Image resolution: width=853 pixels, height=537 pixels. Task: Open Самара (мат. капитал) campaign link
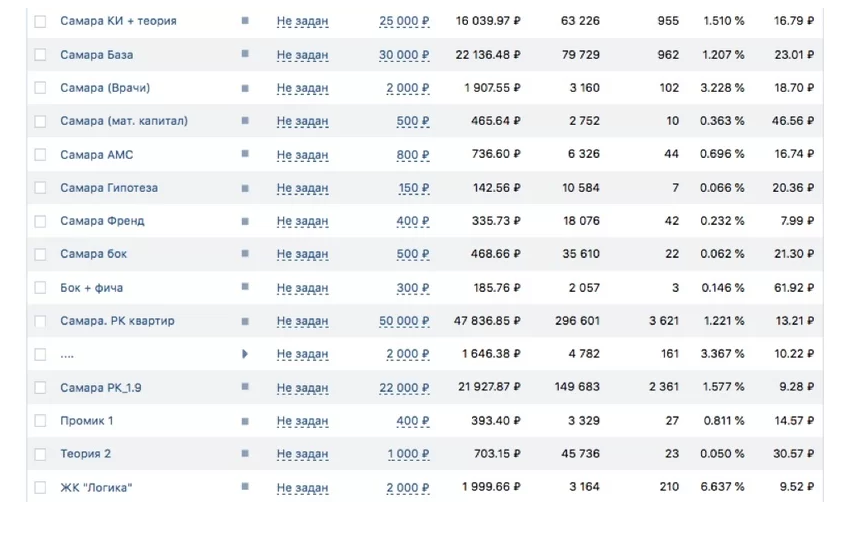pyautogui.click(x=124, y=121)
